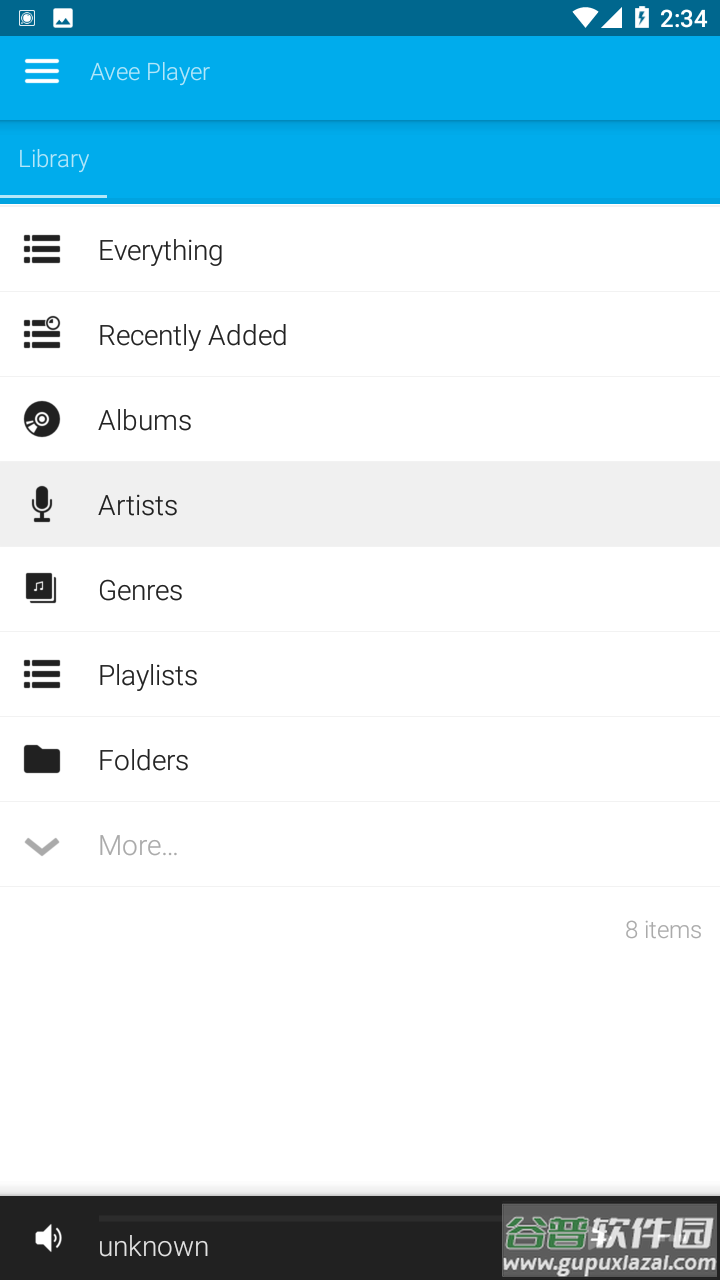The width and height of the screenshot is (720, 1280).
Task: Tap the Genres music note icon
Action: pyautogui.click(x=42, y=589)
